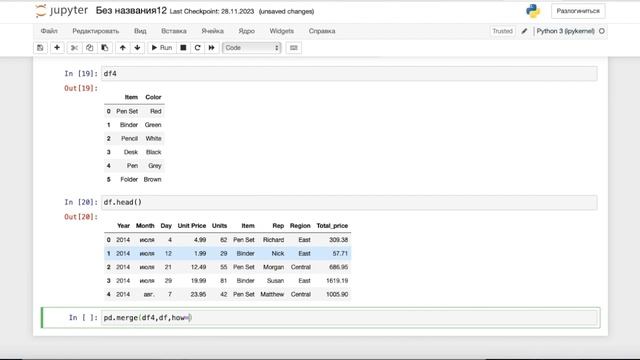Click the Susan cell in Rep column

276,281
